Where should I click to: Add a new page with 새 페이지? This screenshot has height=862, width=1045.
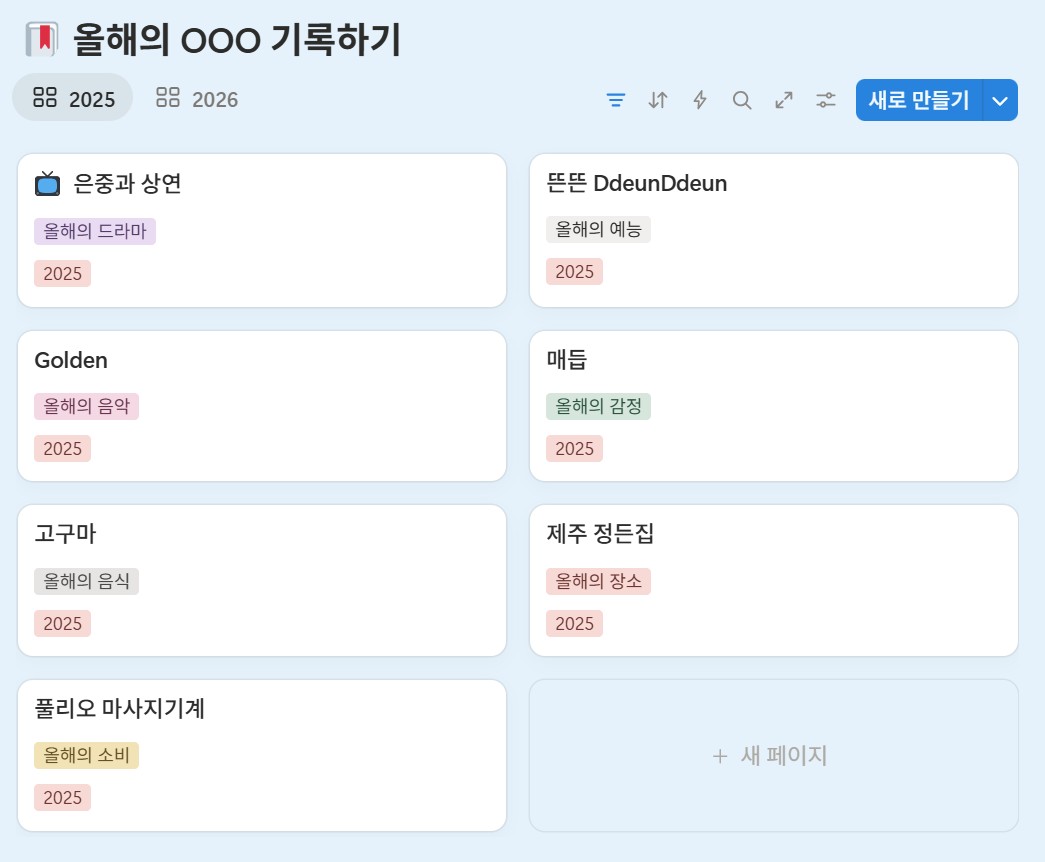pos(773,756)
